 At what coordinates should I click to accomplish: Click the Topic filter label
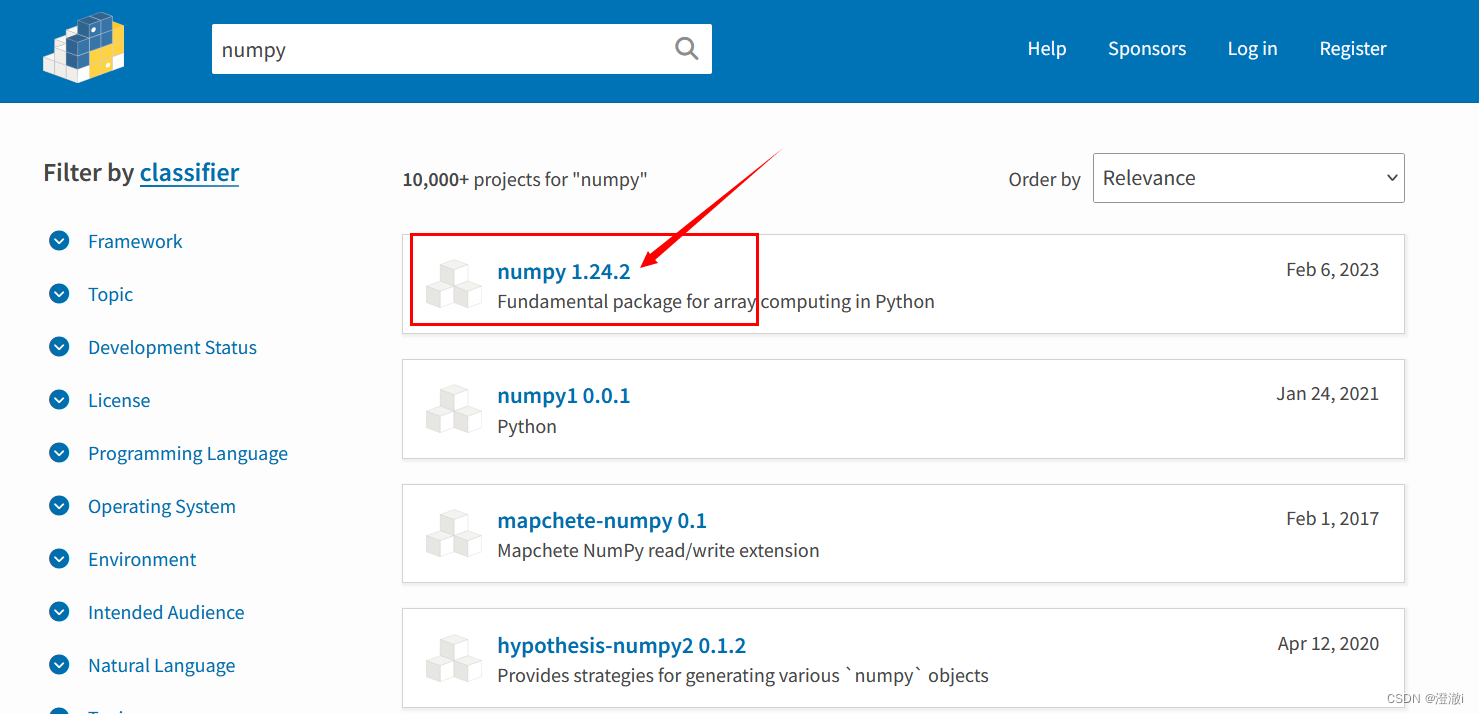click(x=110, y=295)
